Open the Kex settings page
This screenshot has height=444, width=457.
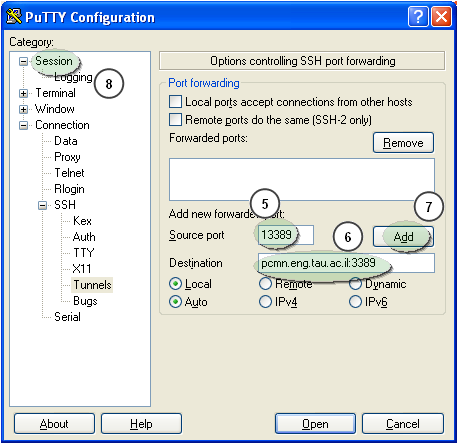point(82,221)
